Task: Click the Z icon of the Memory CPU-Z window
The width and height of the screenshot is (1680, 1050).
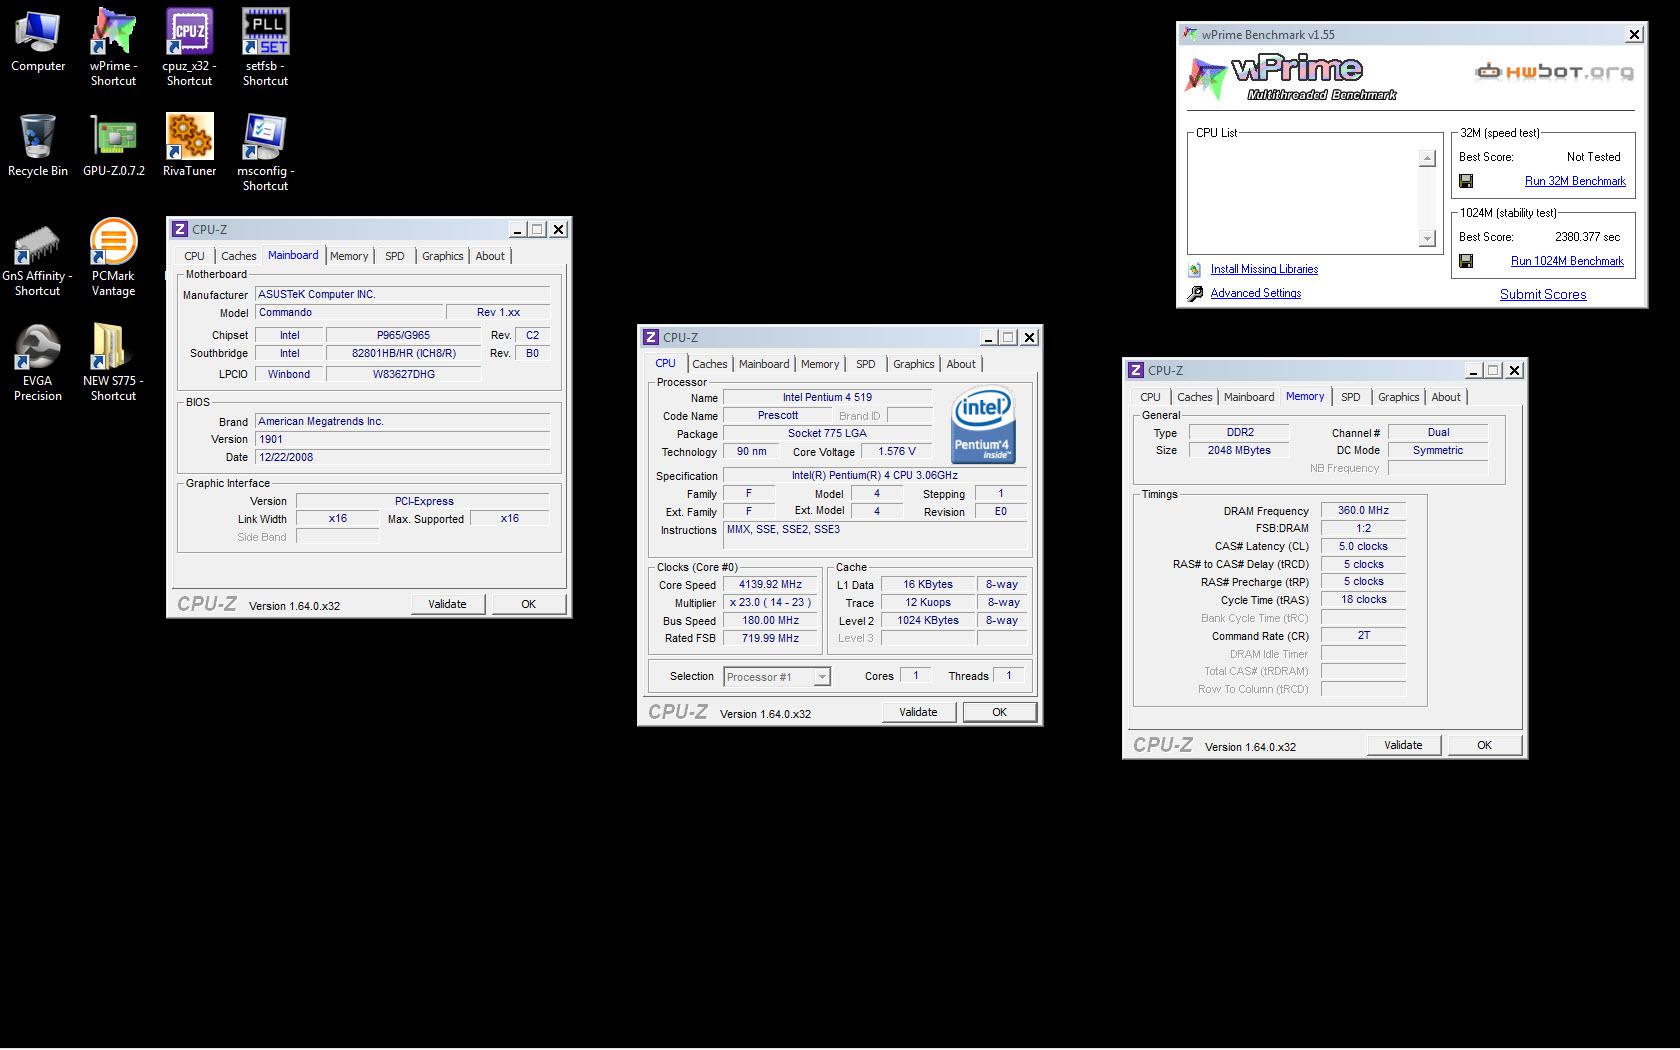Action: click(1135, 370)
